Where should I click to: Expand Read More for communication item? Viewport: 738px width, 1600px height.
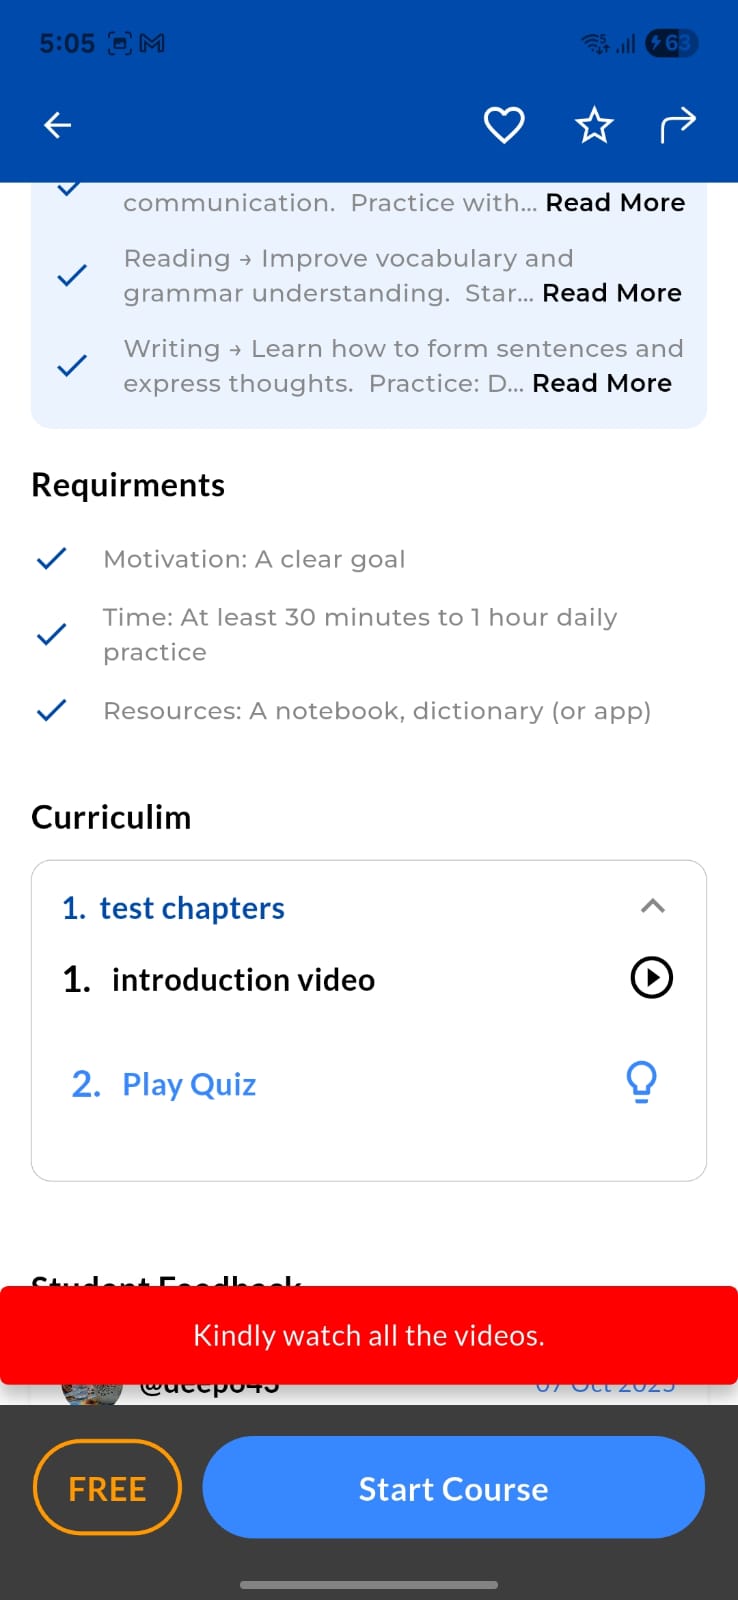(615, 202)
